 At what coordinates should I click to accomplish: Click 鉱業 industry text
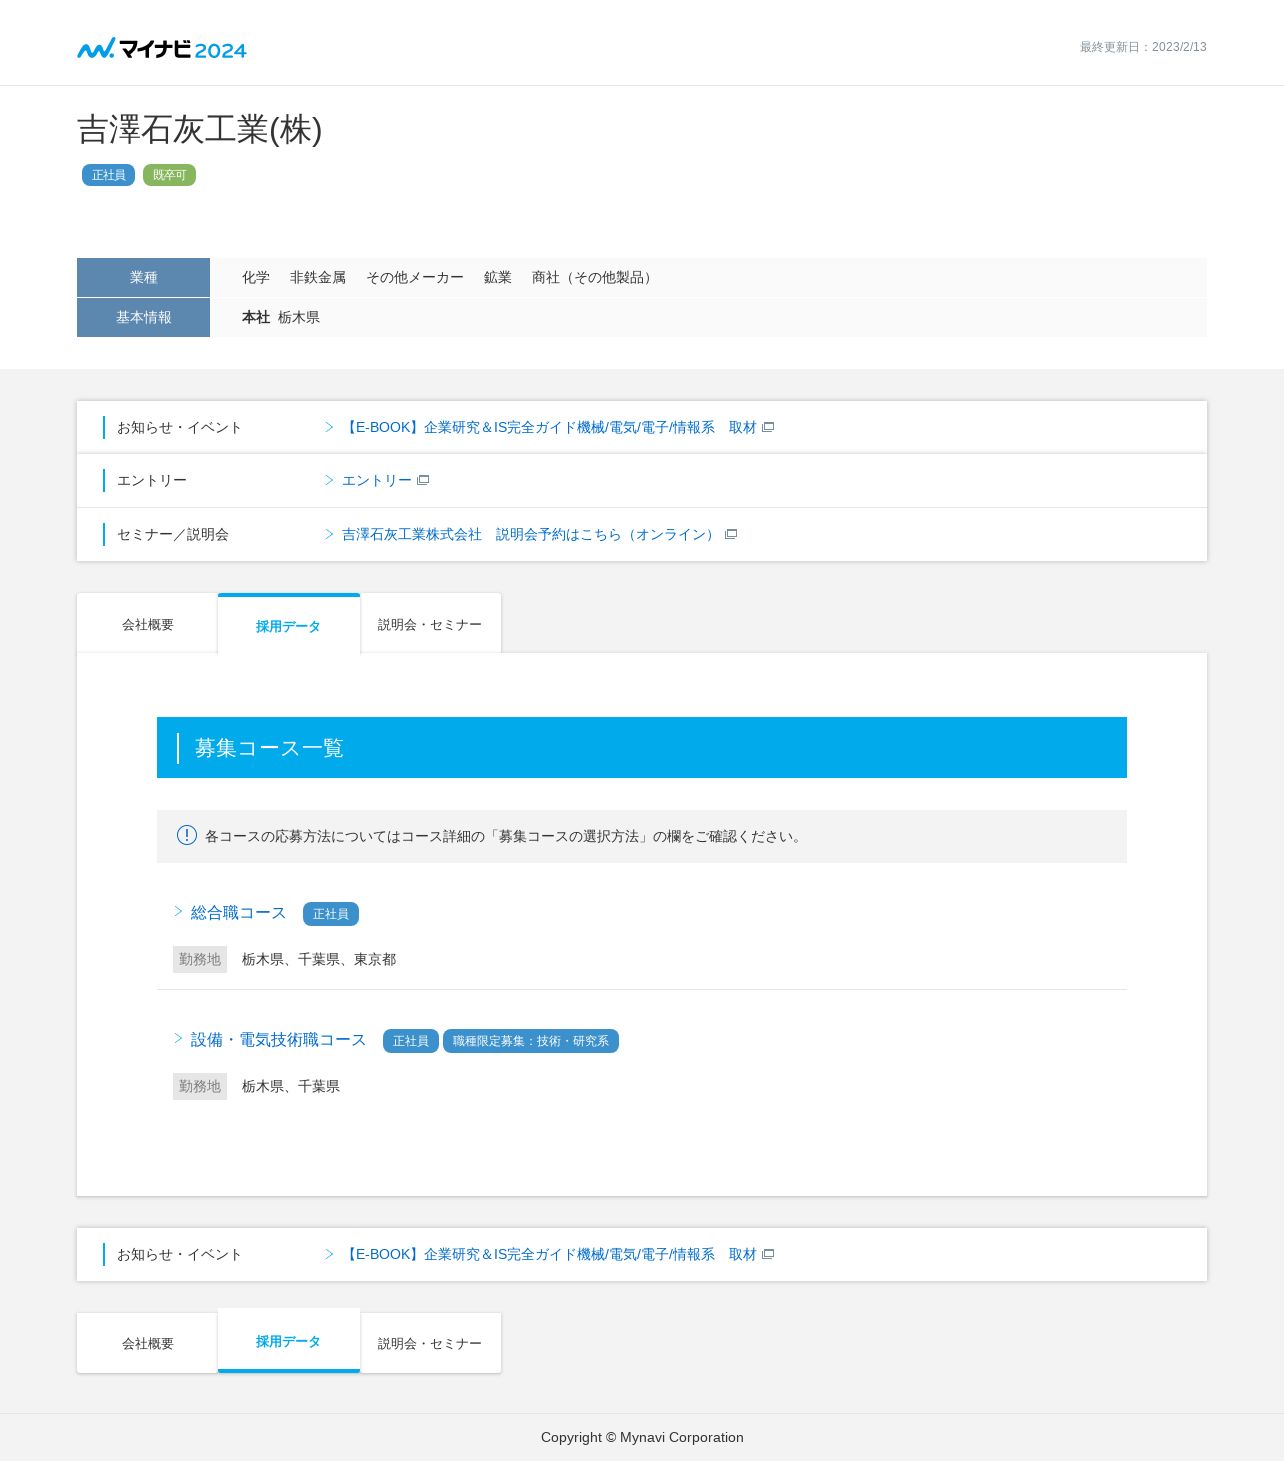coord(498,277)
